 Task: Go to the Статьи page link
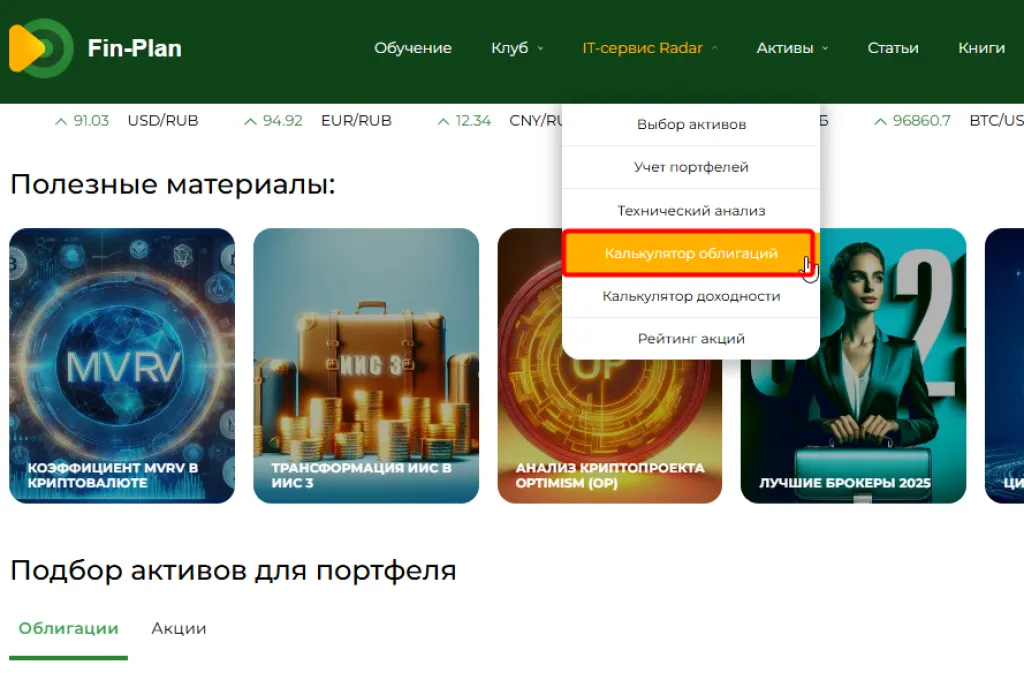pyautogui.click(x=893, y=48)
